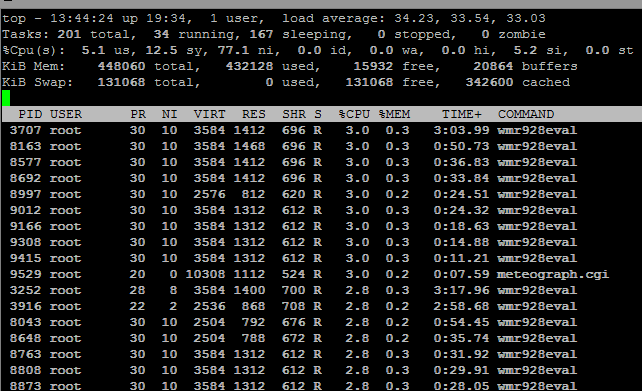Click the %CPU column header
The height and width of the screenshot is (391, 642).
tap(354, 114)
